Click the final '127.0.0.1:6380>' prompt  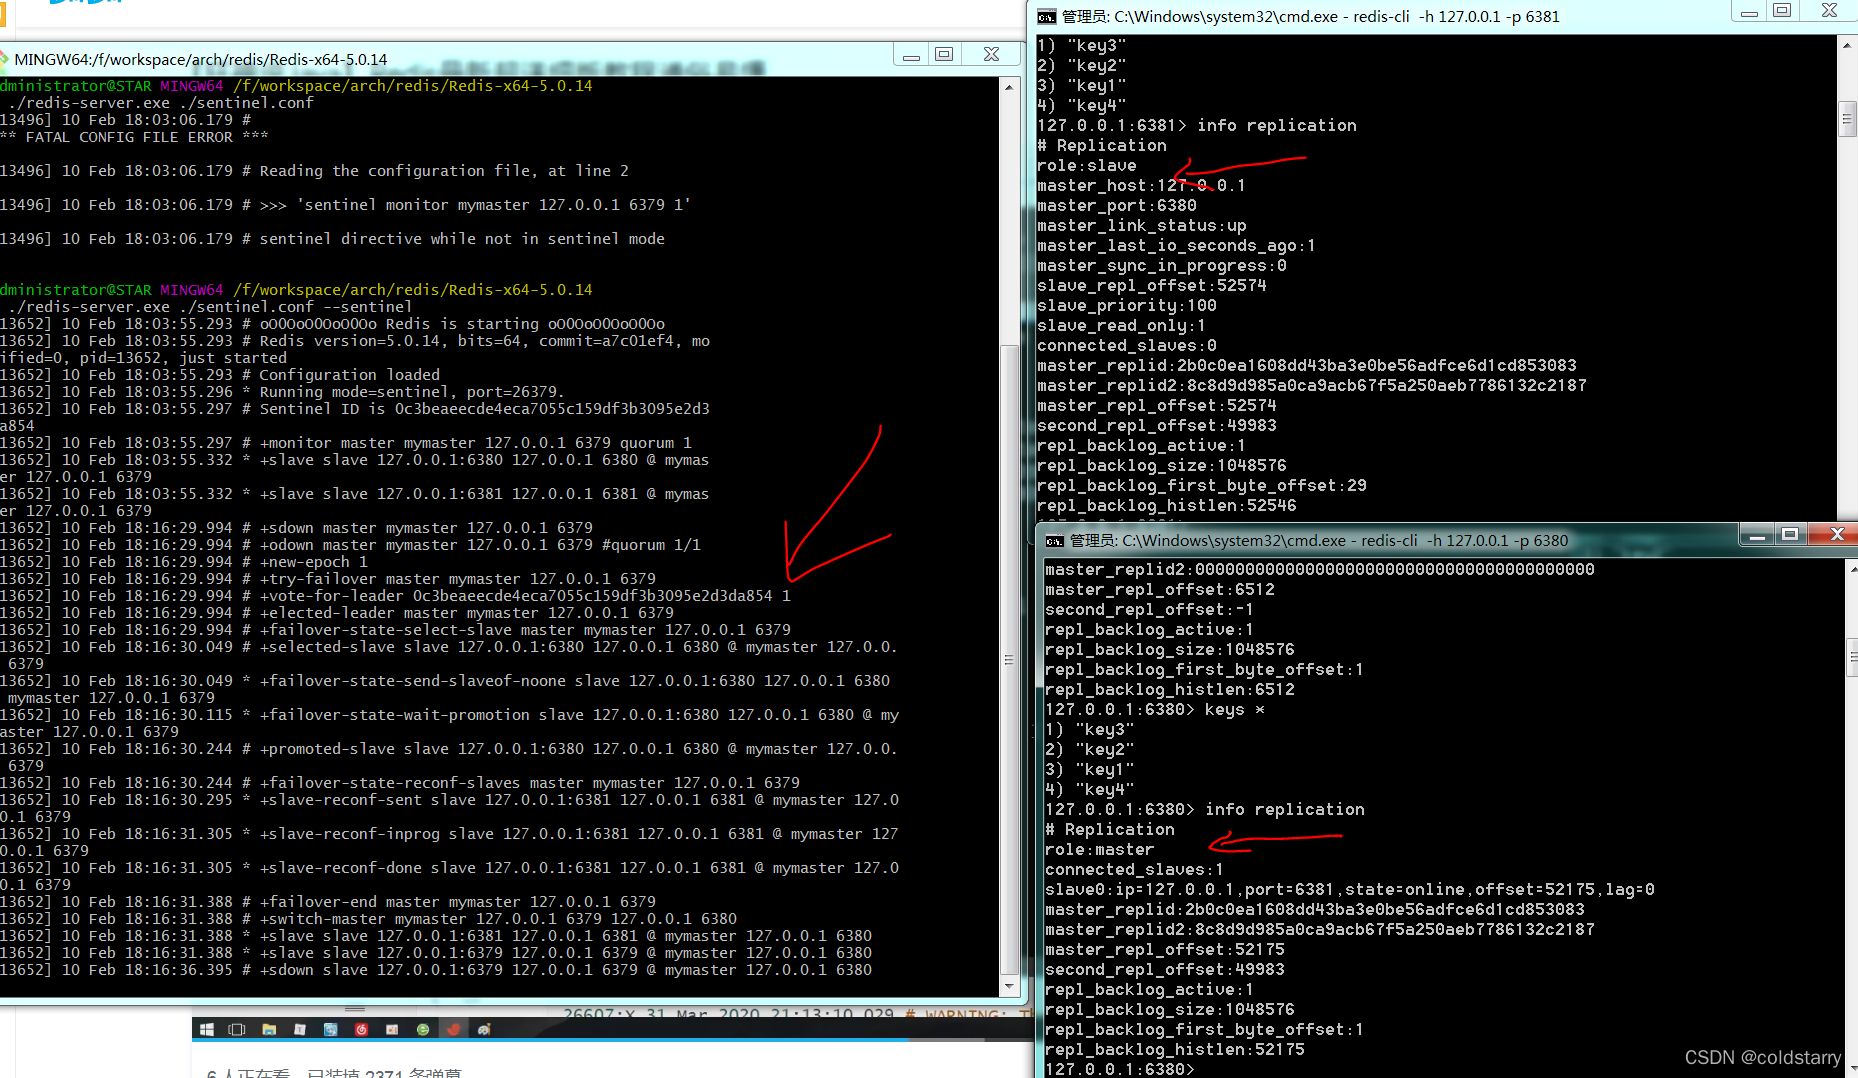(x=1120, y=1070)
